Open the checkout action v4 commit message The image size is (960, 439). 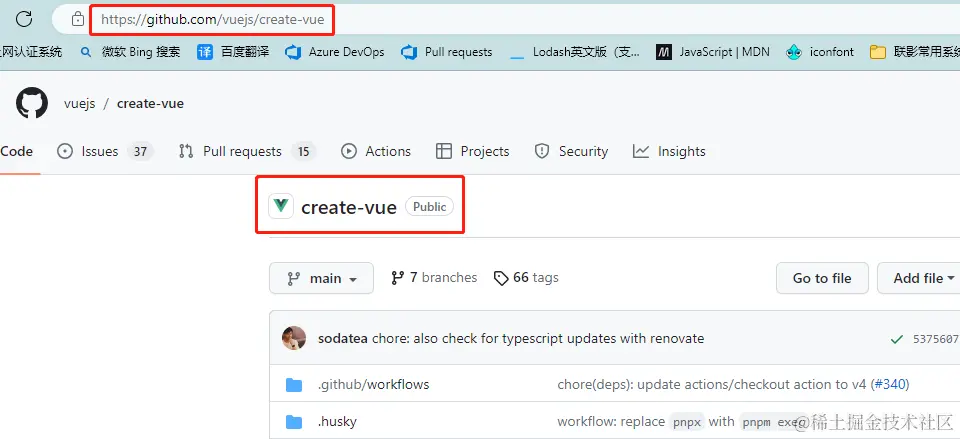[x=712, y=385]
